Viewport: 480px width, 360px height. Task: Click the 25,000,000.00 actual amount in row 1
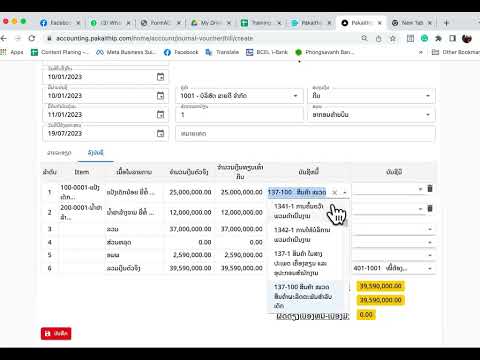tap(190, 192)
